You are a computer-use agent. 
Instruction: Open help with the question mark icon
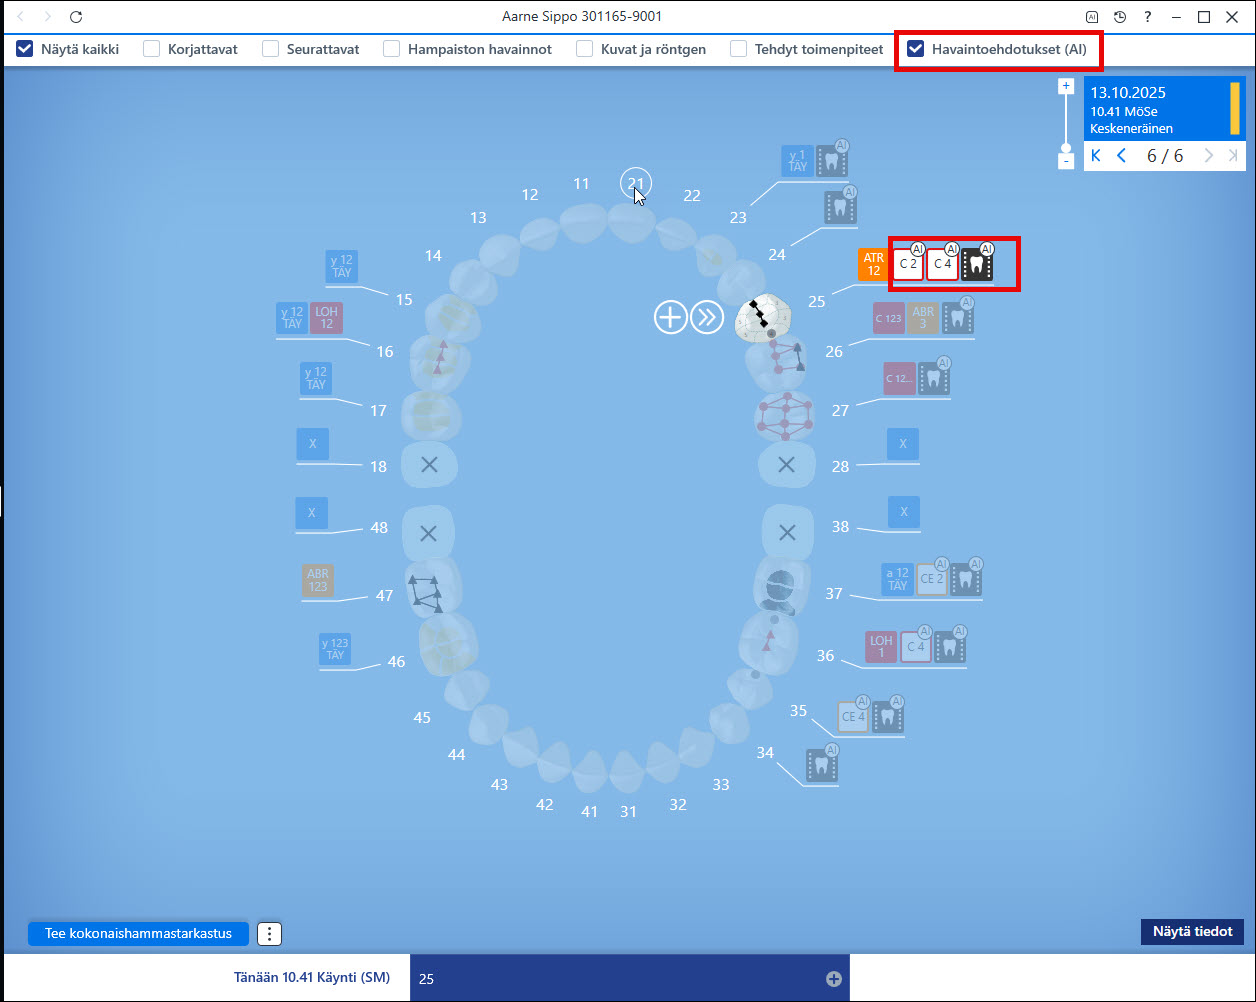(x=1148, y=17)
